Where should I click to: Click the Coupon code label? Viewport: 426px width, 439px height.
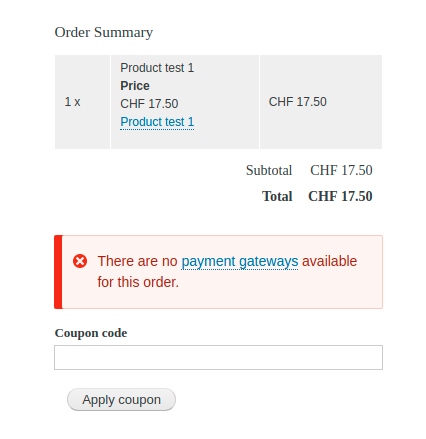coord(91,333)
